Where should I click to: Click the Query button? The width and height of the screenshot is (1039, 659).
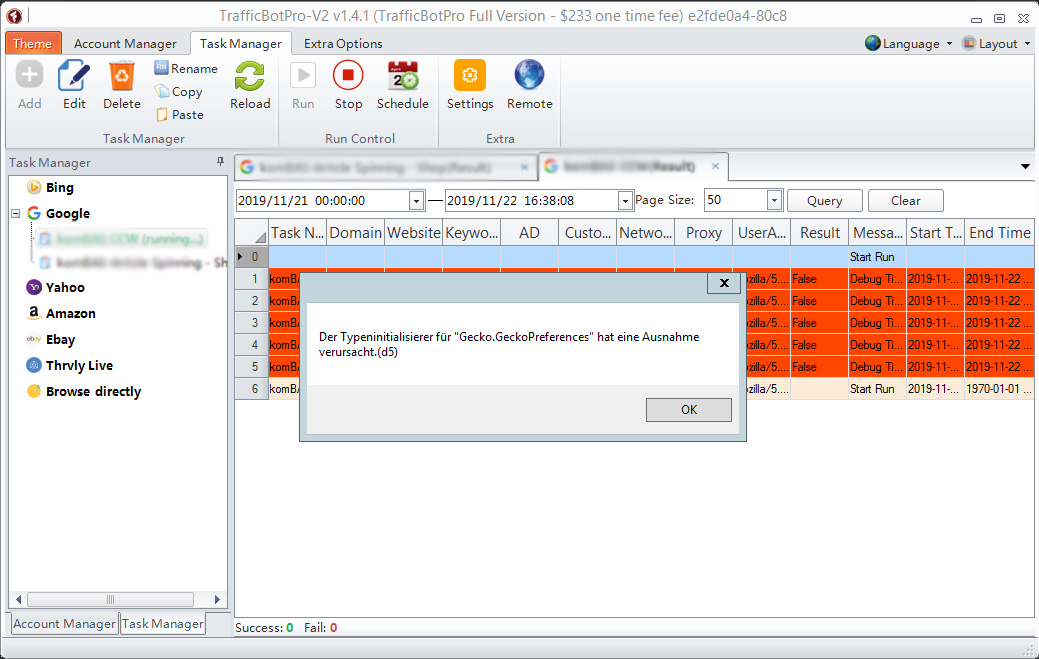tap(824, 201)
